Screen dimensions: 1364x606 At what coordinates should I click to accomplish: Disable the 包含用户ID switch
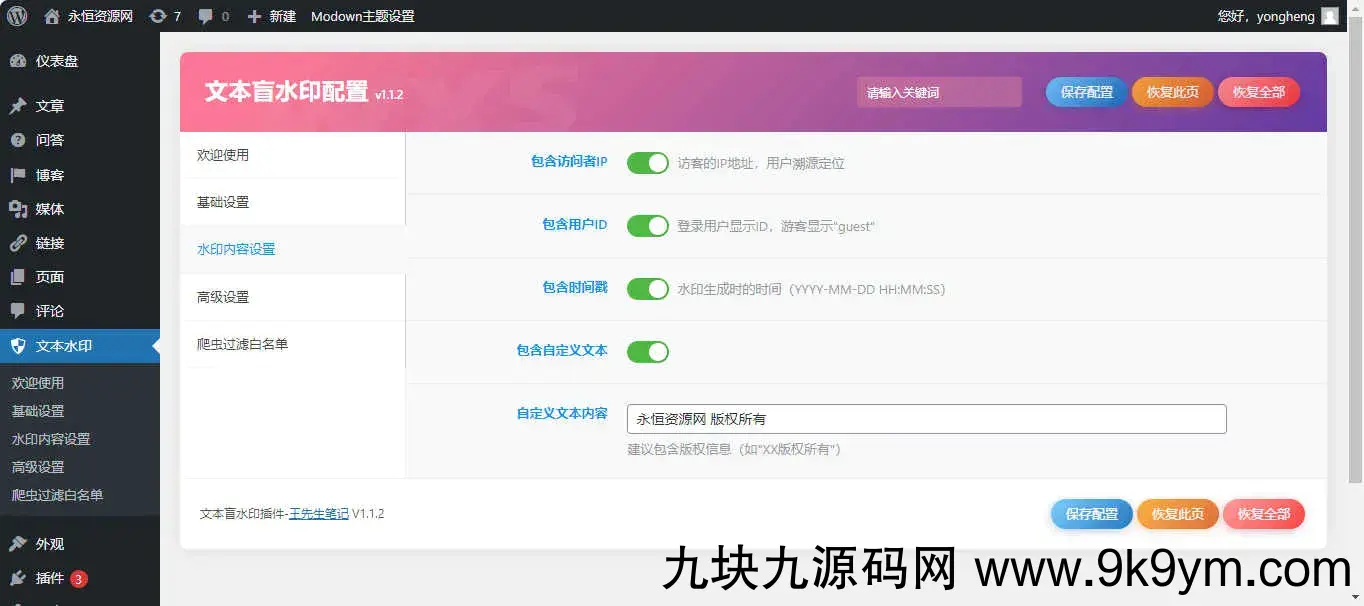pyautogui.click(x=647, y=226)
